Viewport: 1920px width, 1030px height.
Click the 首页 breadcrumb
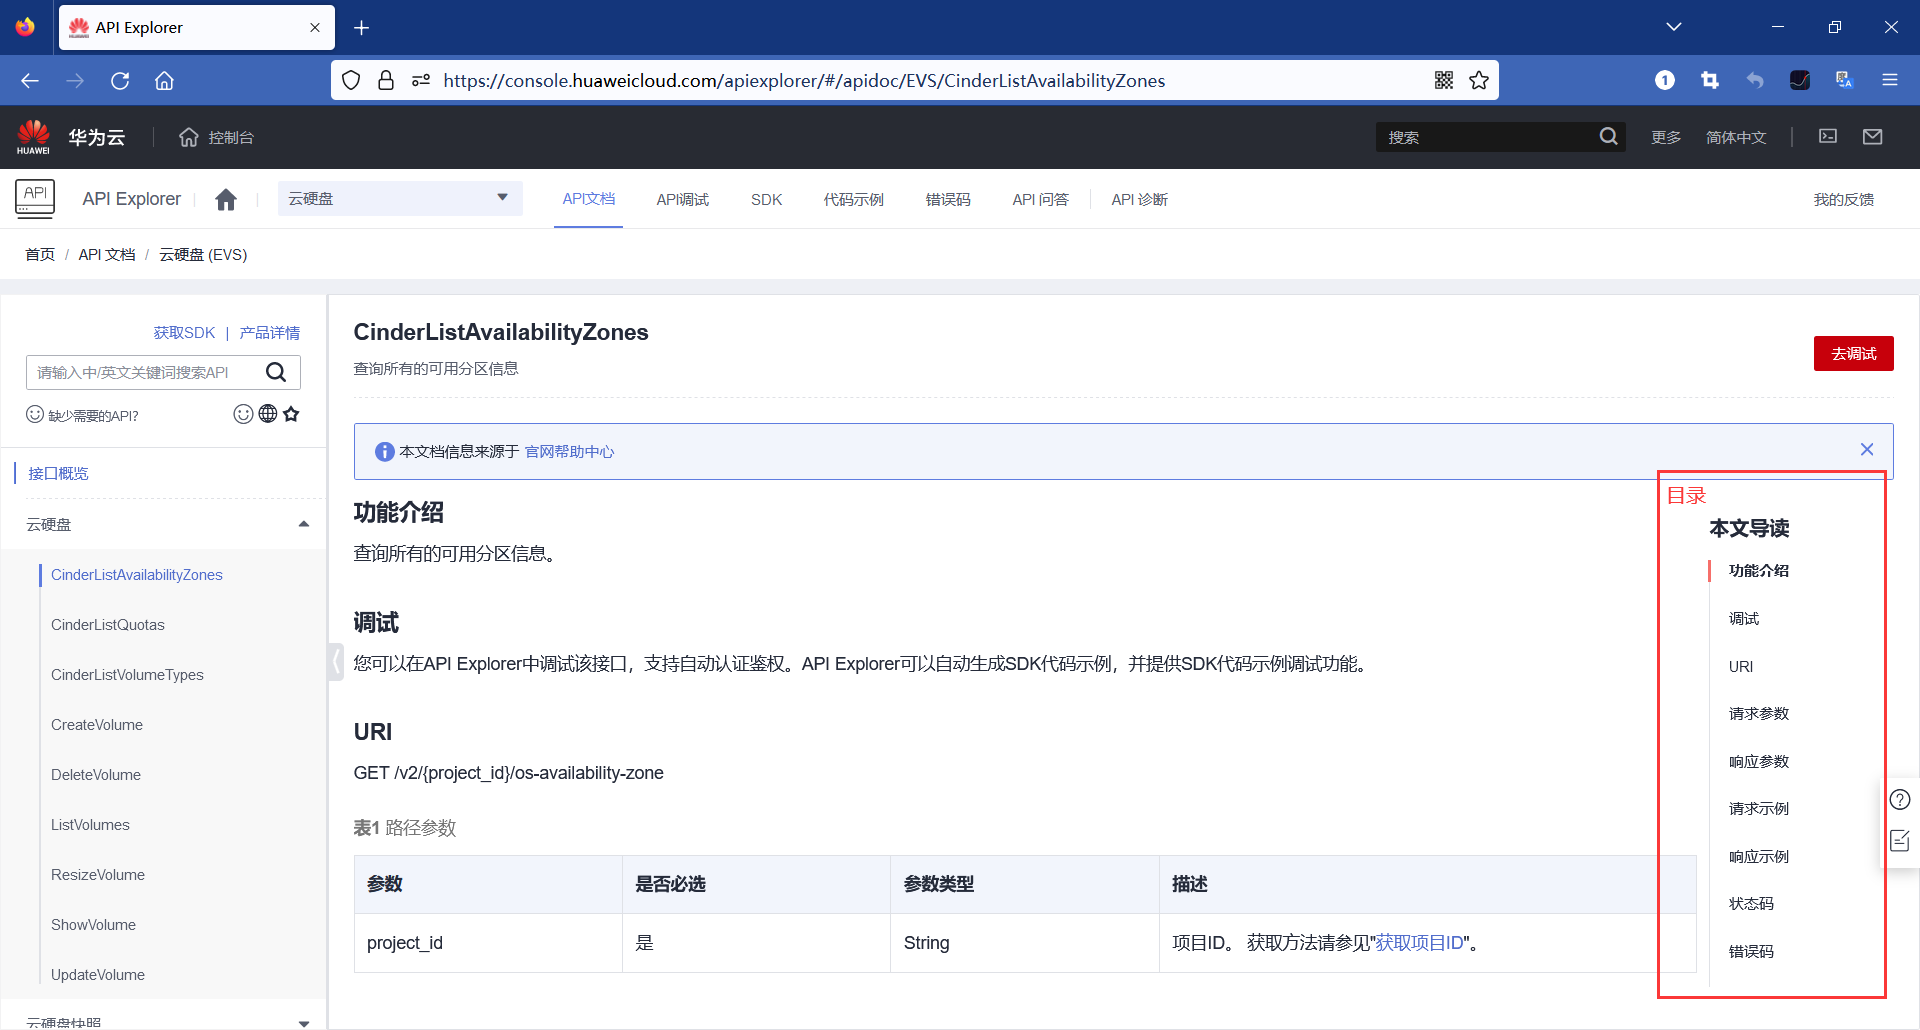click(x=40, y=255)
